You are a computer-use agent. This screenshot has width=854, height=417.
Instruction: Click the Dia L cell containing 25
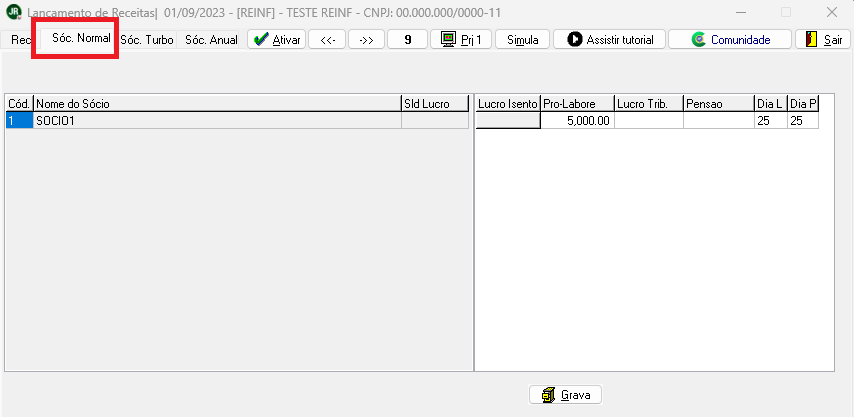point(770,121)
